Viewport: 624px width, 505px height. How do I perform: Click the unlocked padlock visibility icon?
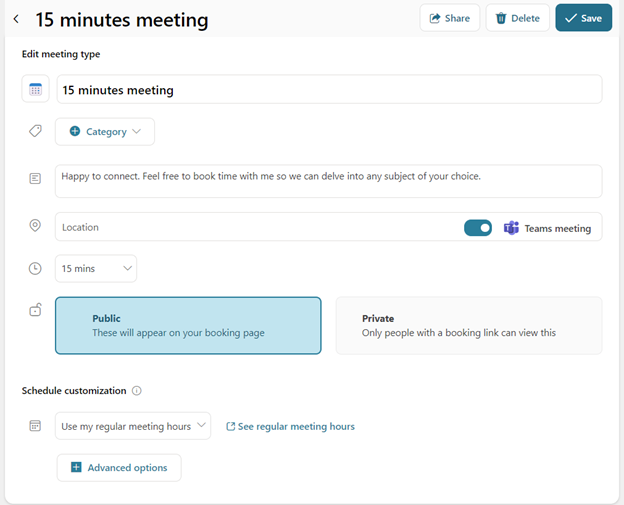point(35,310)
